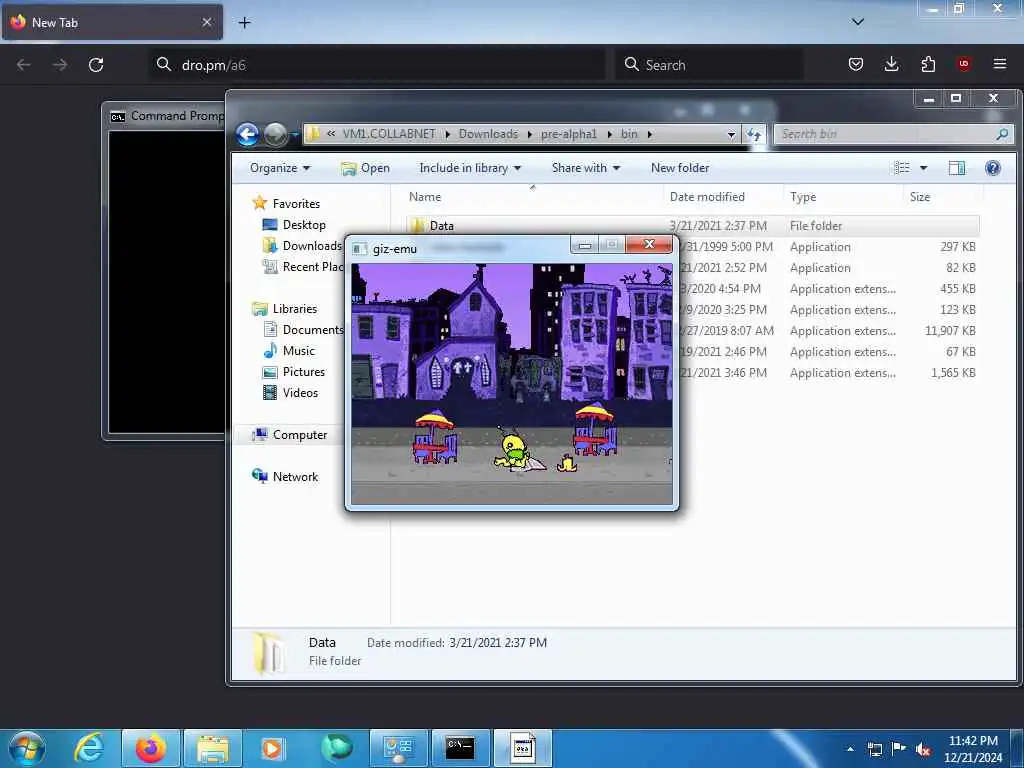Image resolution: width=1024 pixels, height=768 pixels.
Task: Click the Search bin field
Action: (x=893, y=134)
